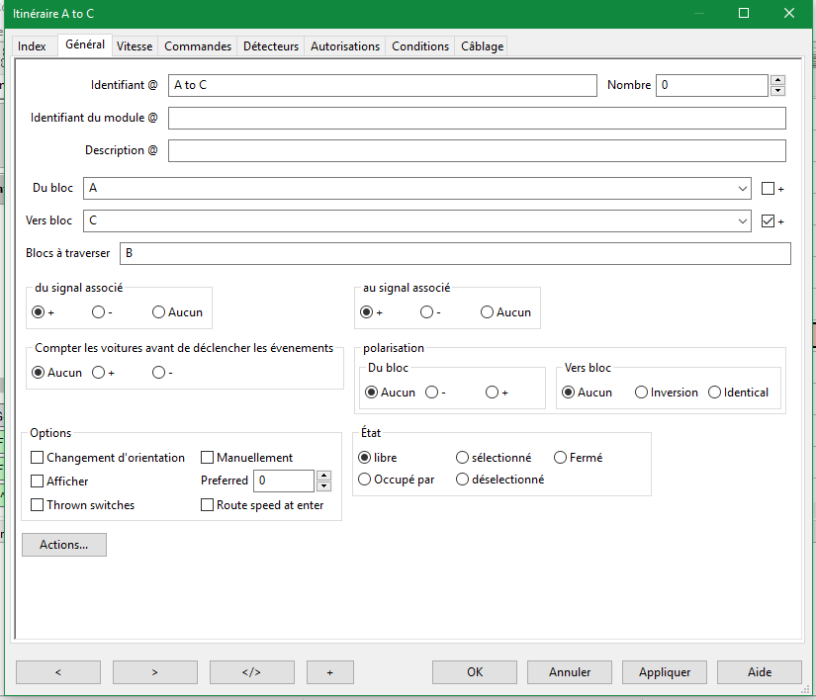Focus the Description text field

(476, 151)
